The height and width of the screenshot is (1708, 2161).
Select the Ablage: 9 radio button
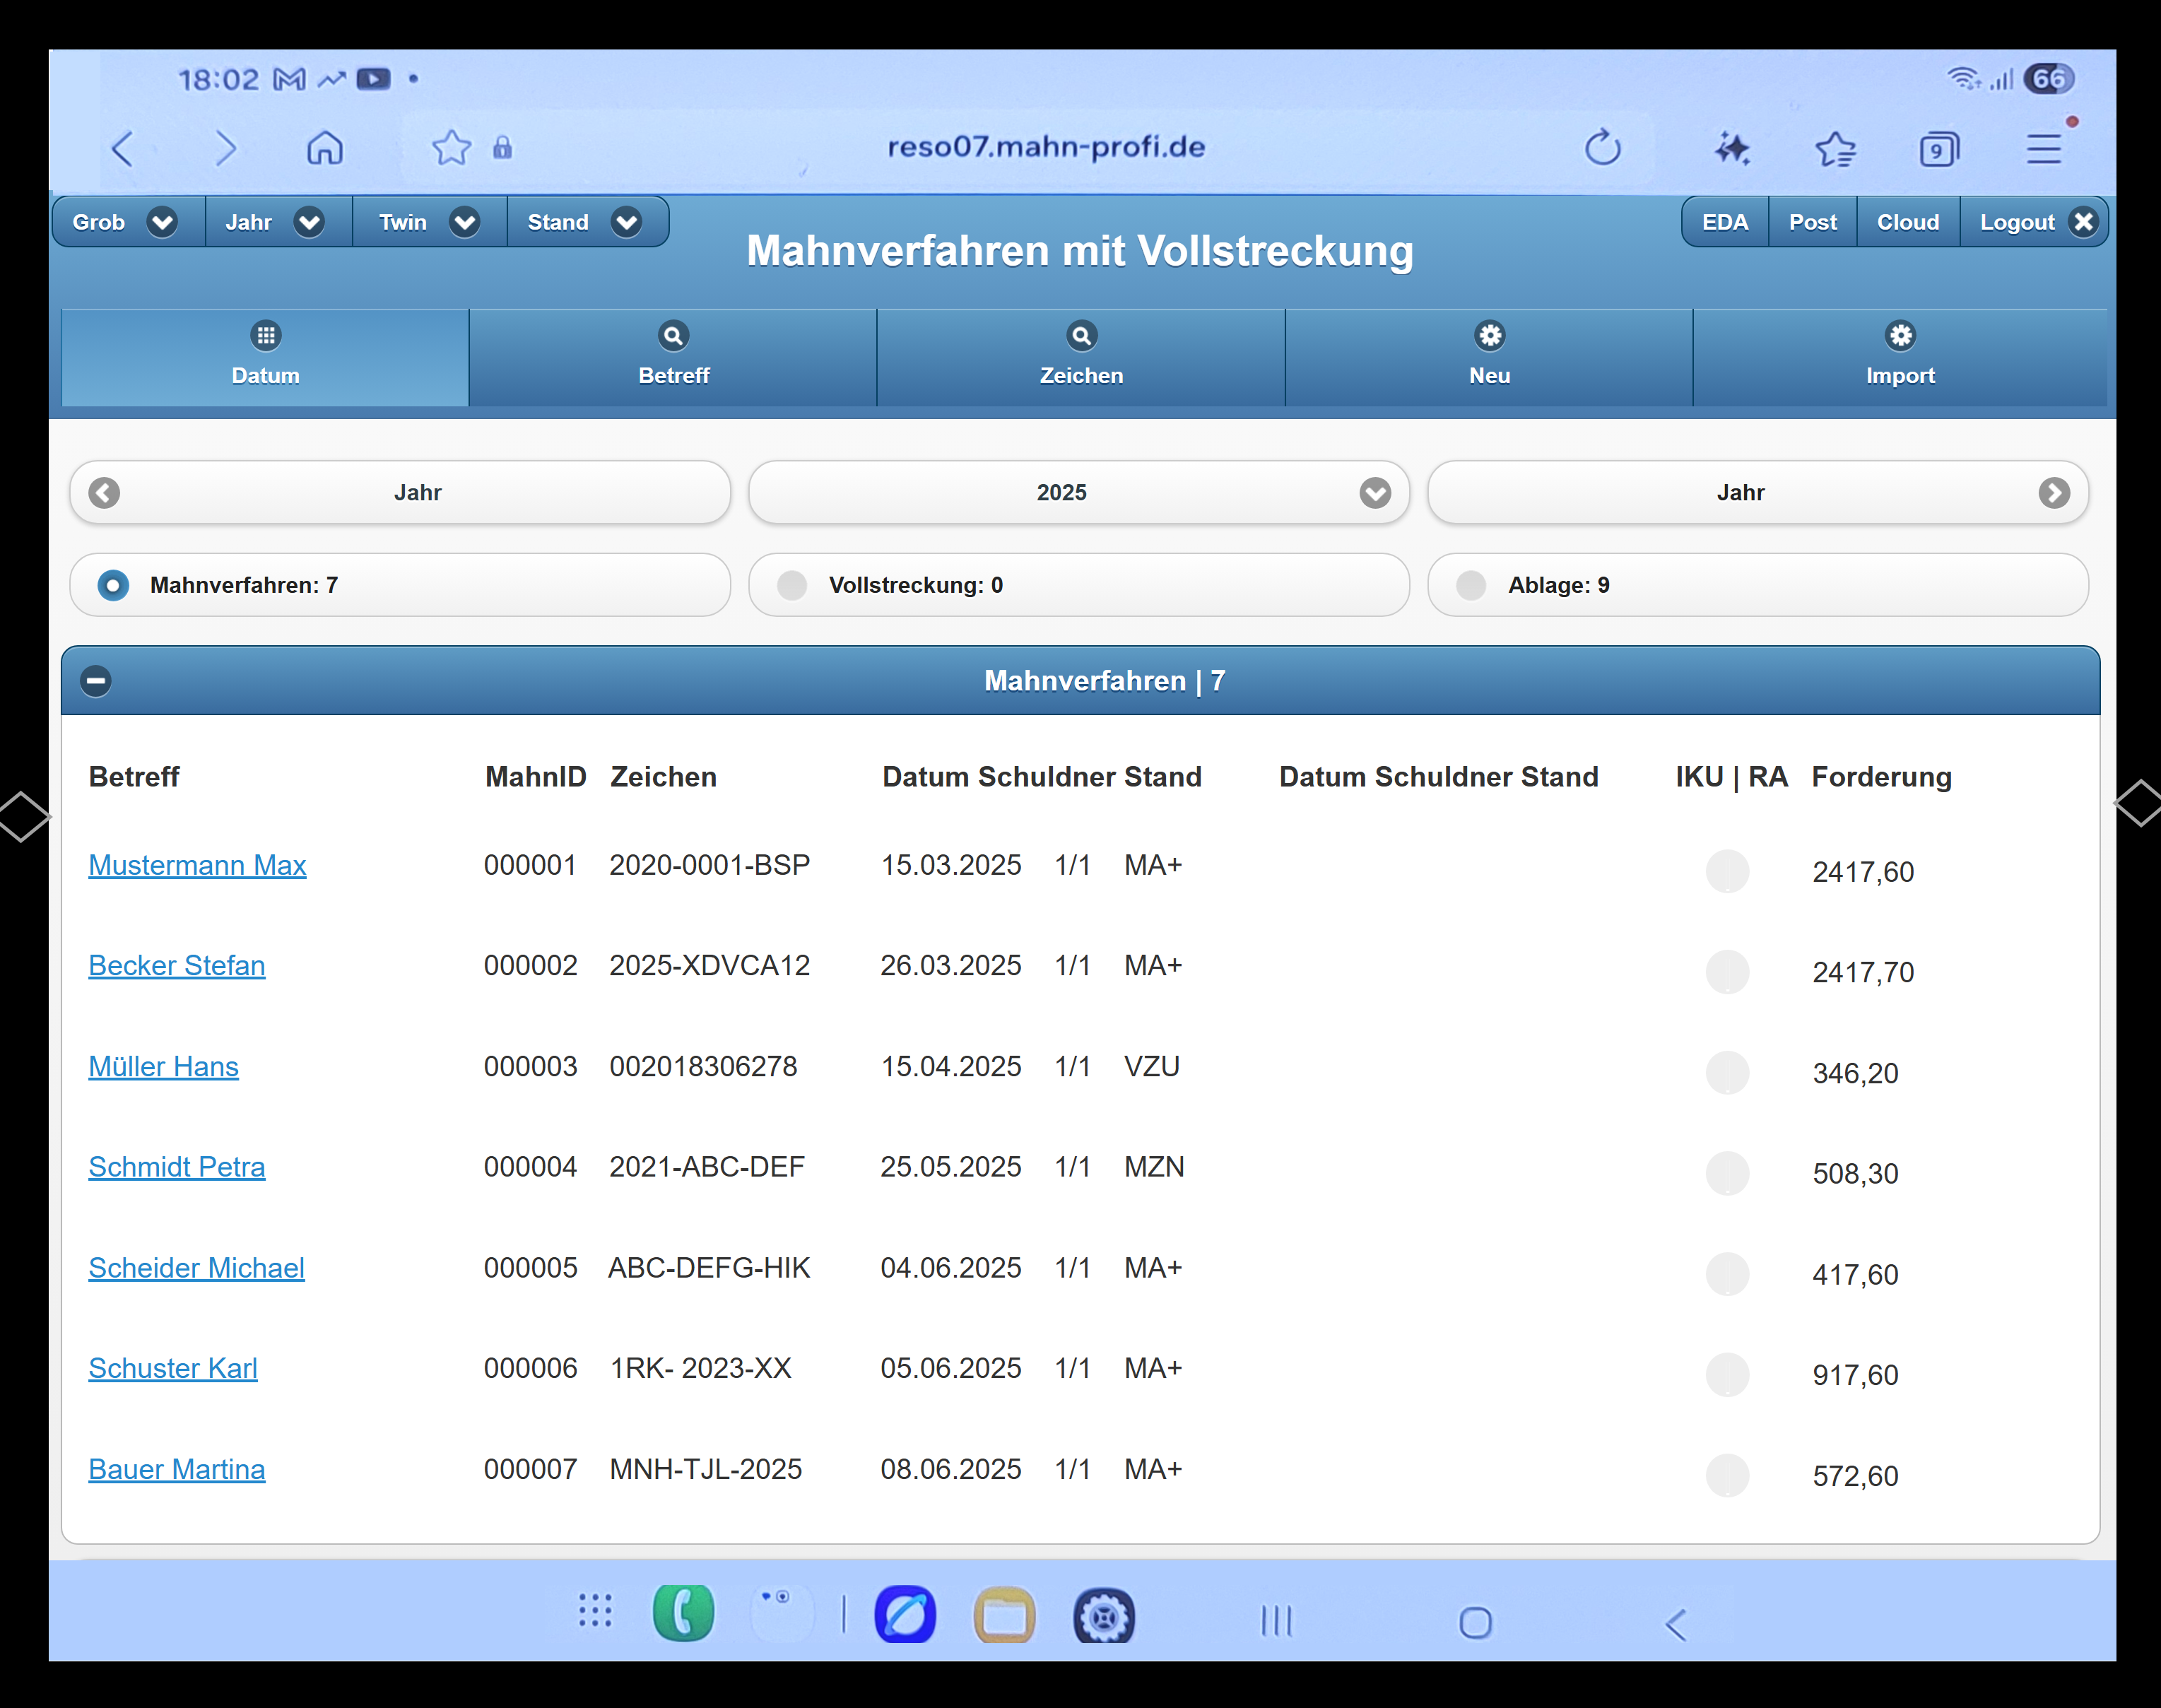1471,585
